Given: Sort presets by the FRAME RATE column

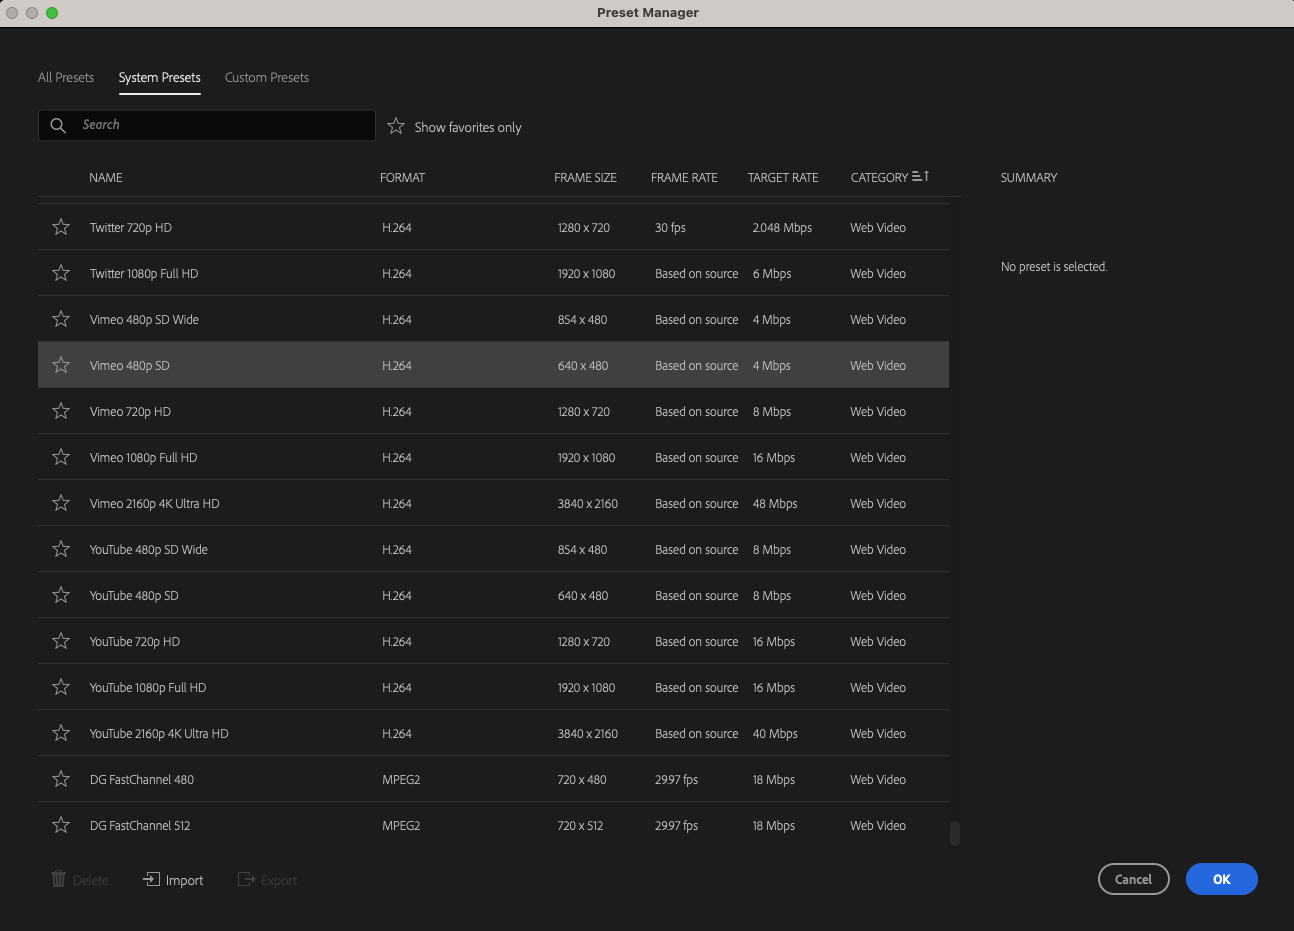Looking at the screenshot, I should [x=684, y=177].
